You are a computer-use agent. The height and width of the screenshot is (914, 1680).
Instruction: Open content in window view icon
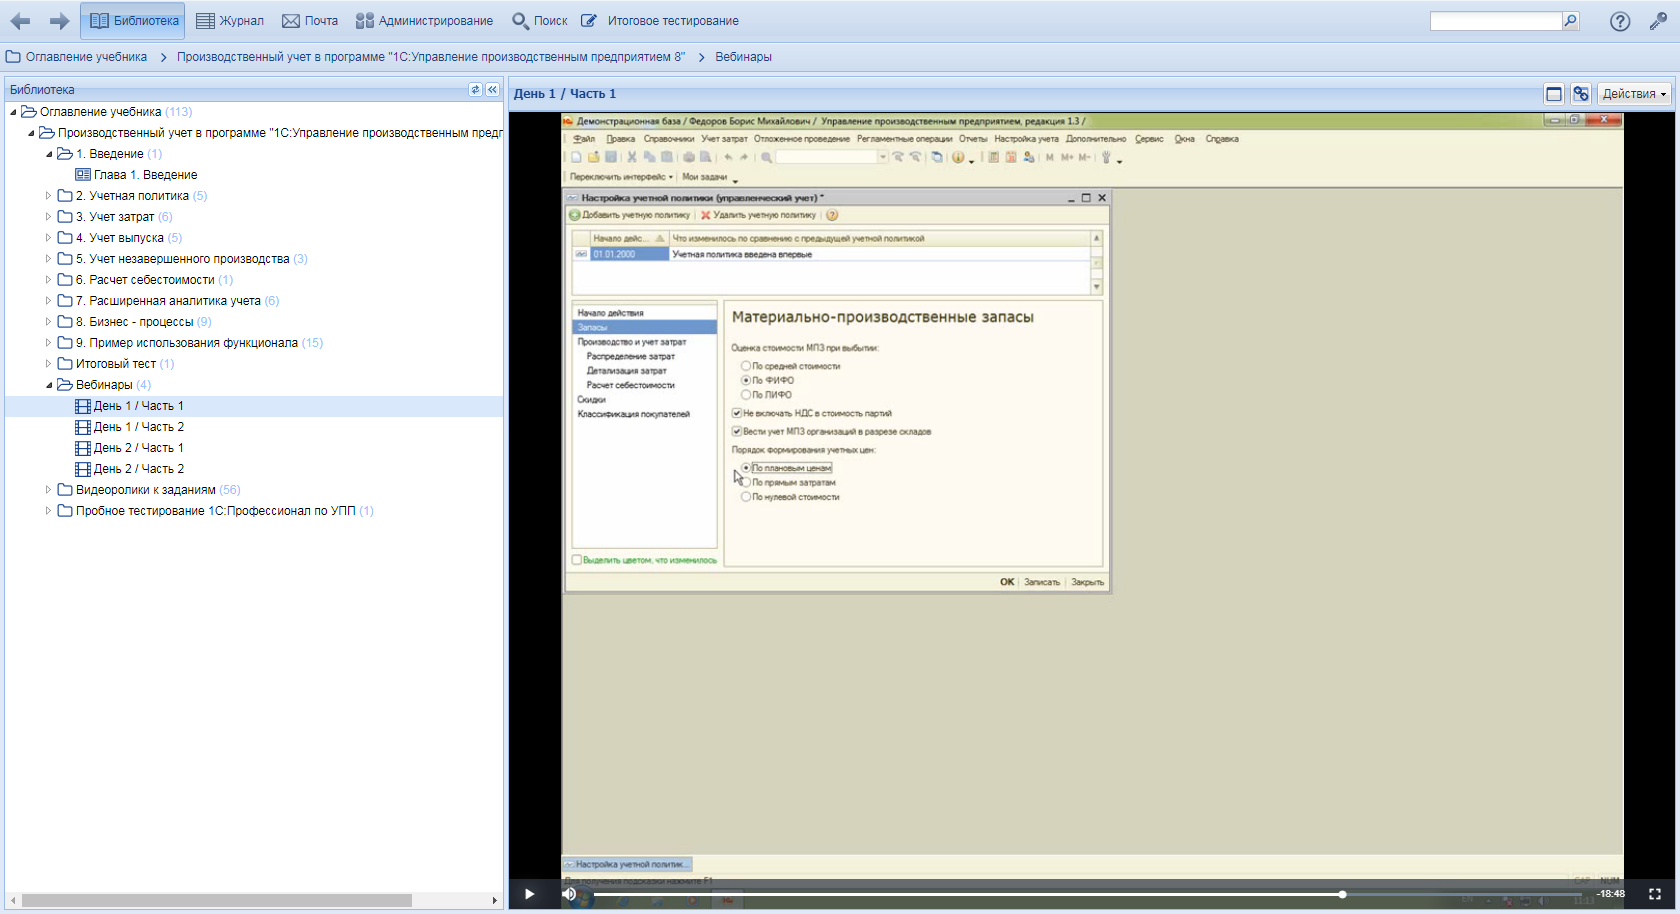coord(1554,94)
